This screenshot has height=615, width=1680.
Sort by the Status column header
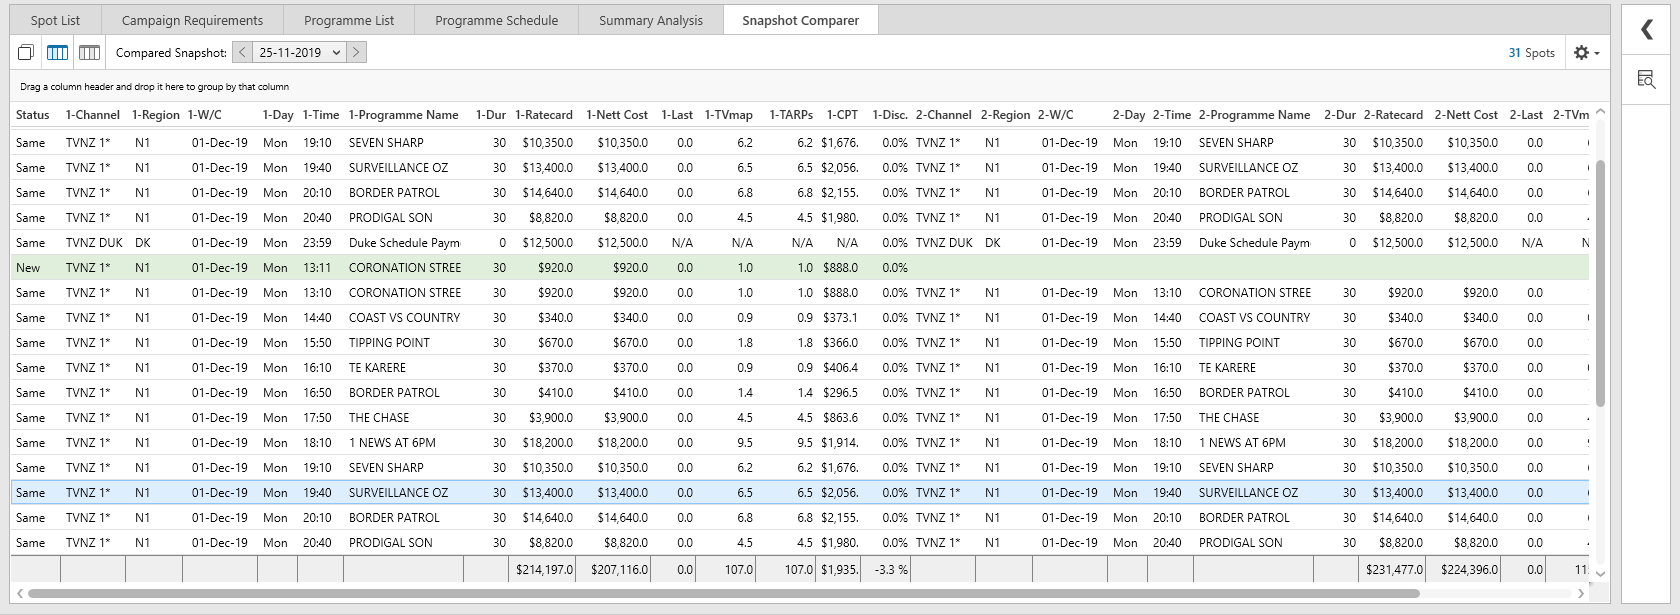[33, 115]
